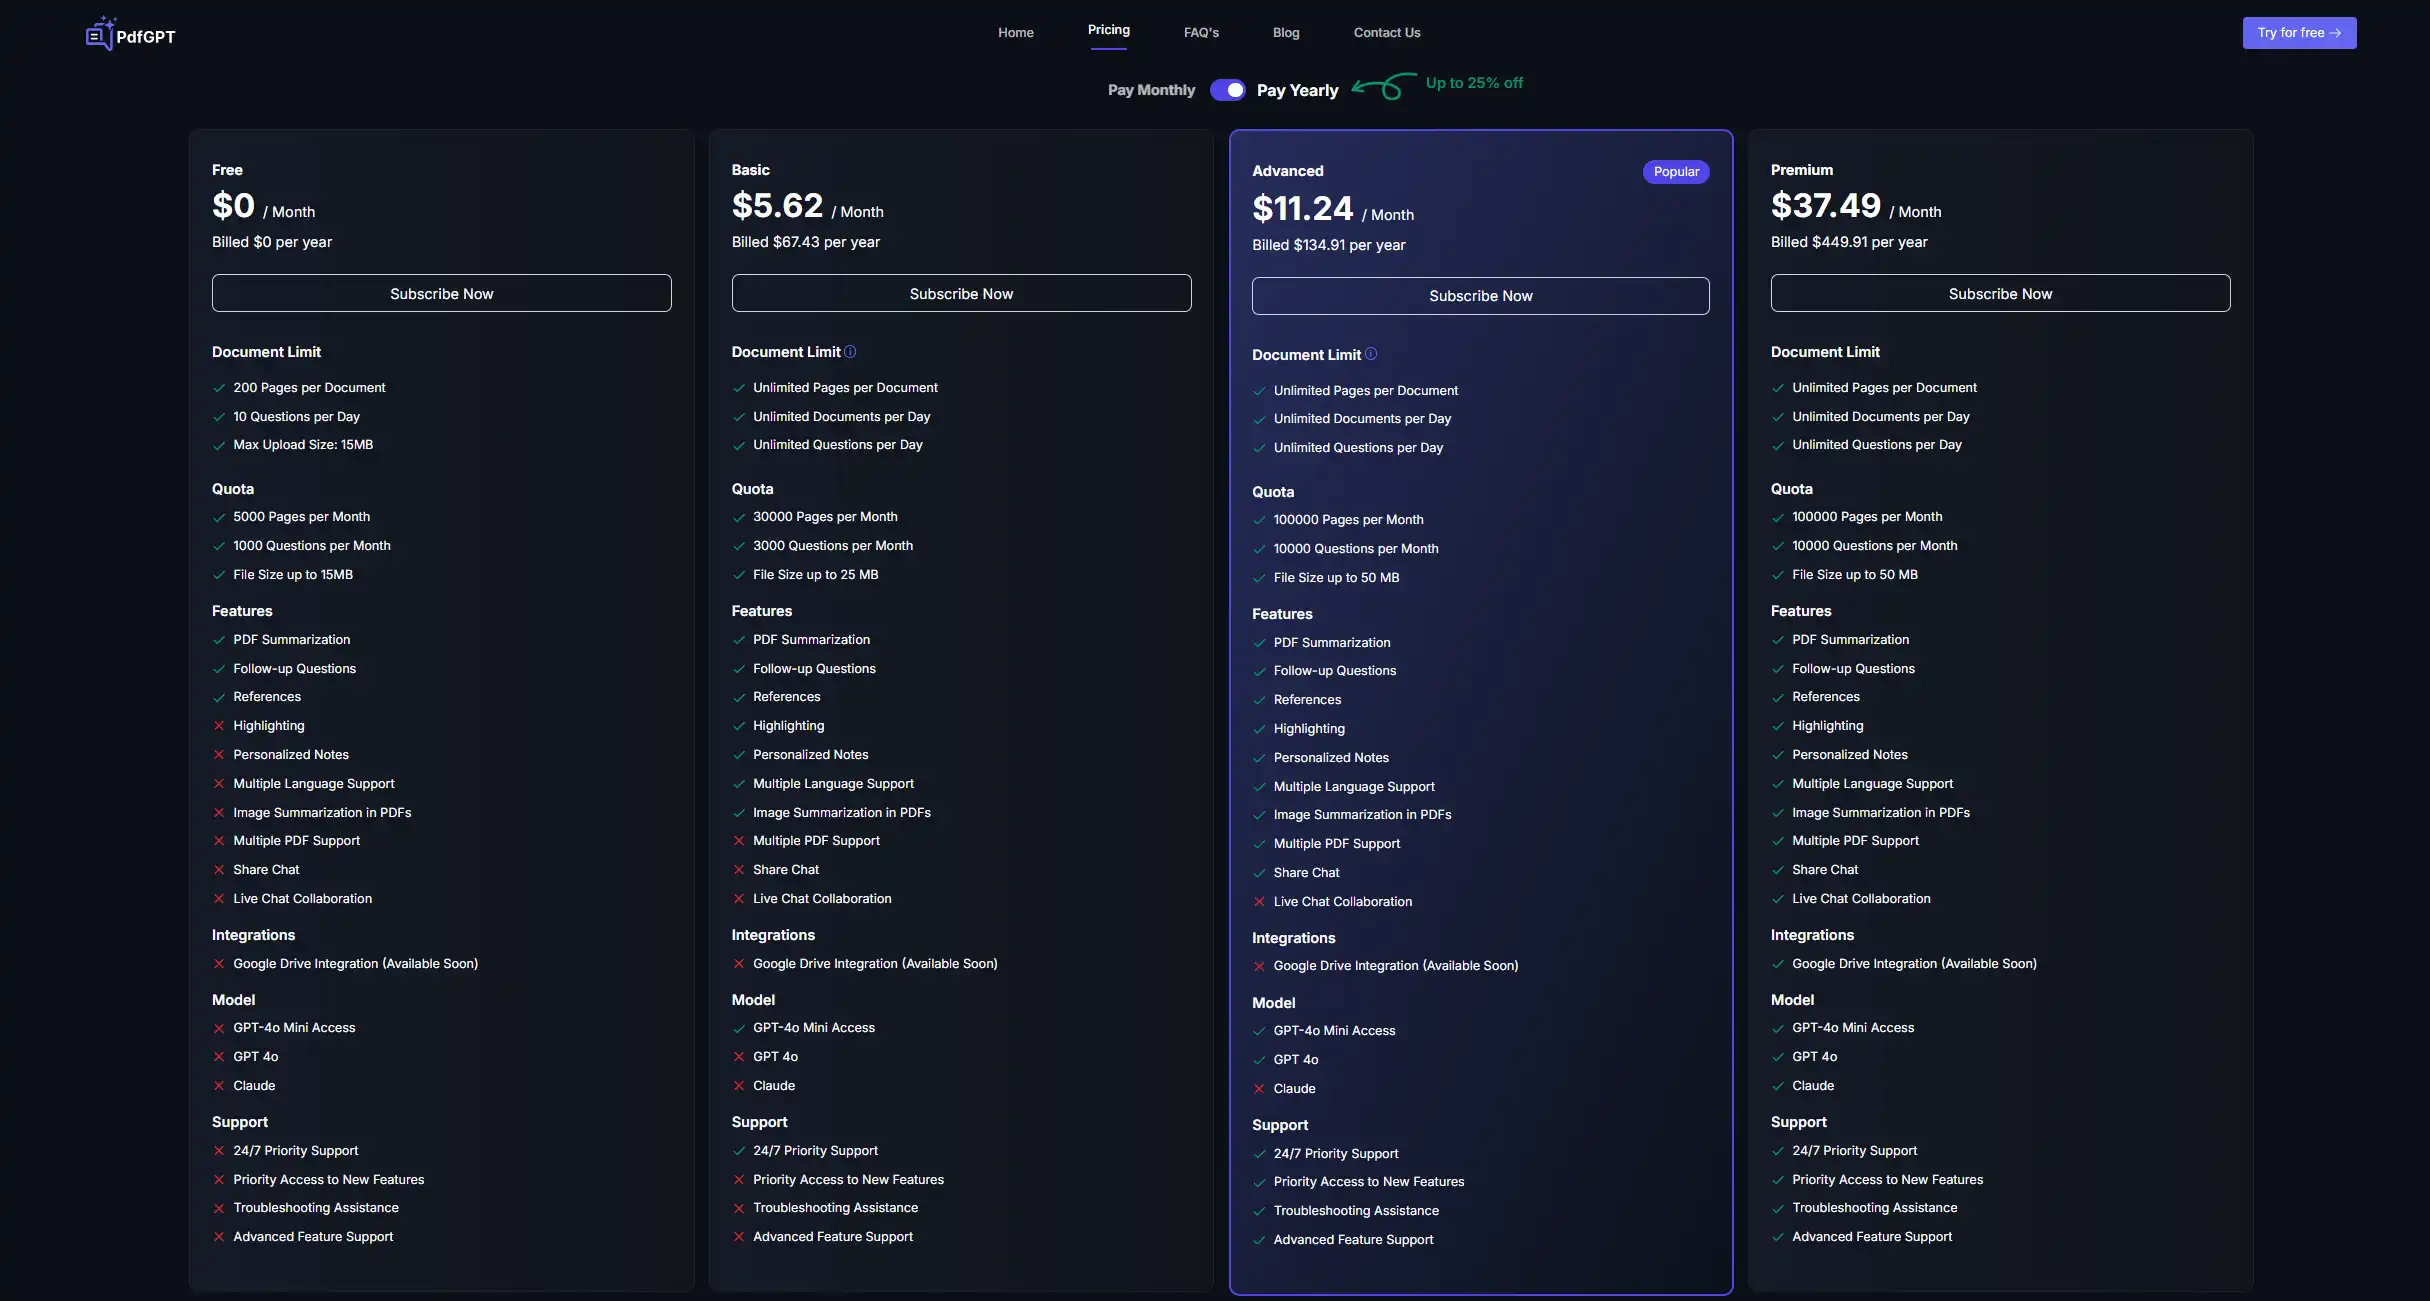Click Up to 25% off text
This screenshot has height=1301, width=2430.
tap(1474, 83)
